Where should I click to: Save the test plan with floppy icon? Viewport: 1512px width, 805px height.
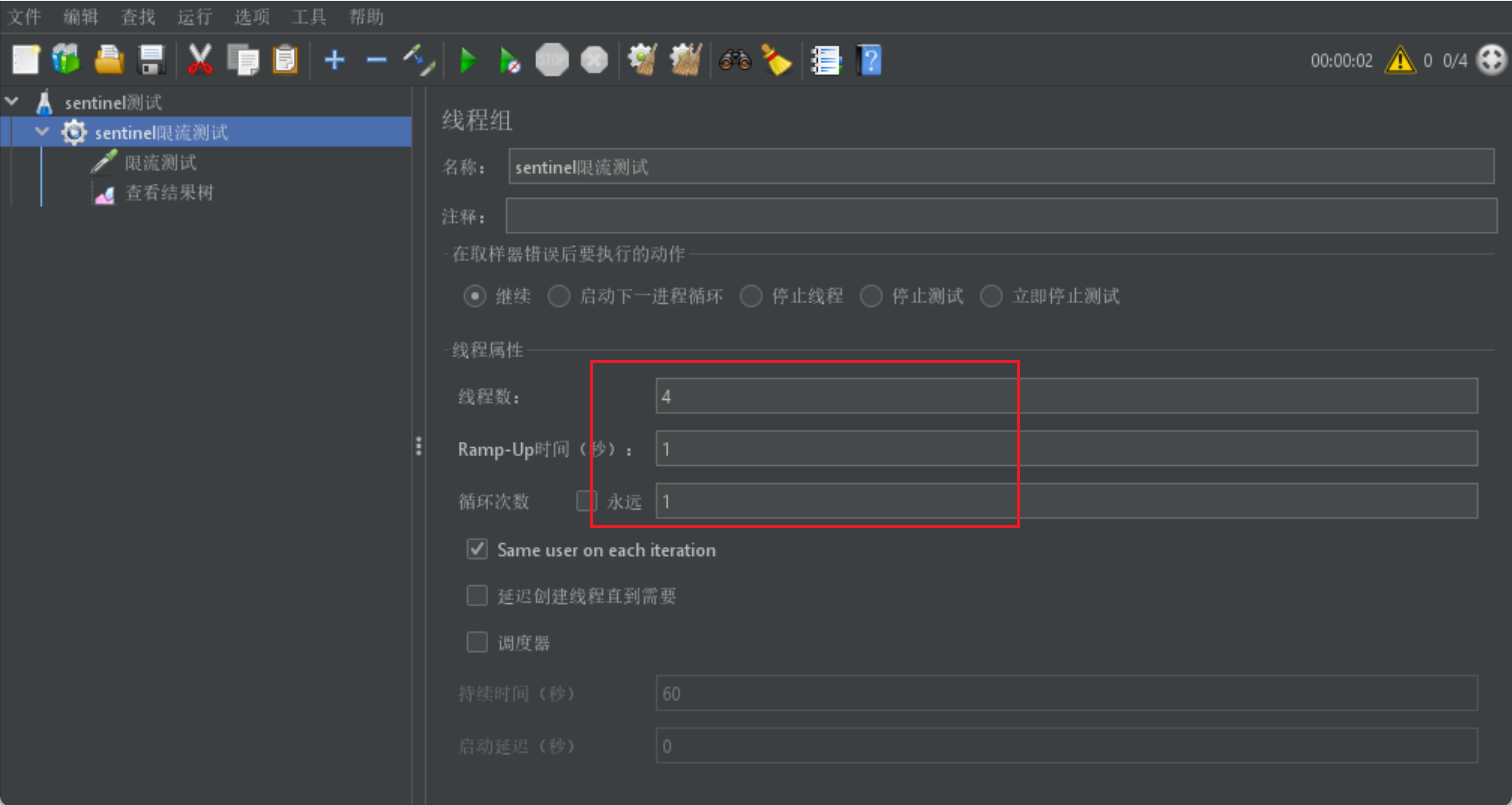tap(151, 60)
